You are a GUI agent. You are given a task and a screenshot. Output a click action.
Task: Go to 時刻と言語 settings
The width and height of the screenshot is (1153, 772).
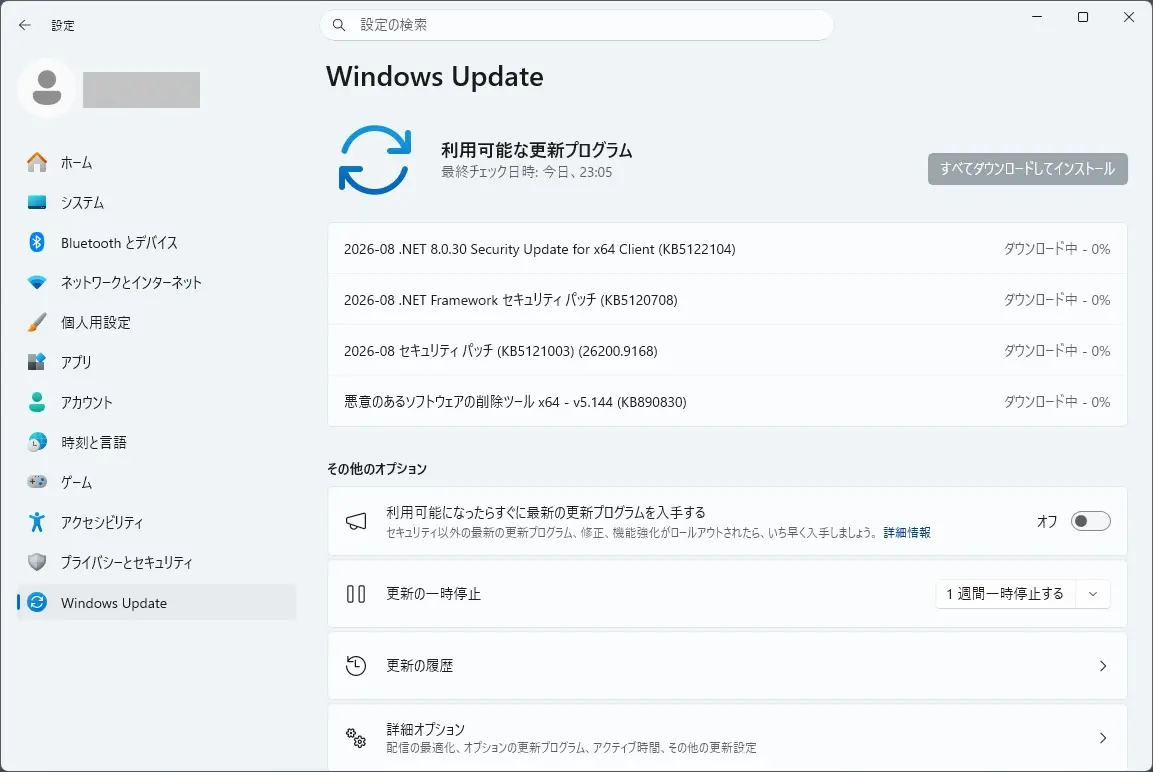tap(156, 442)
